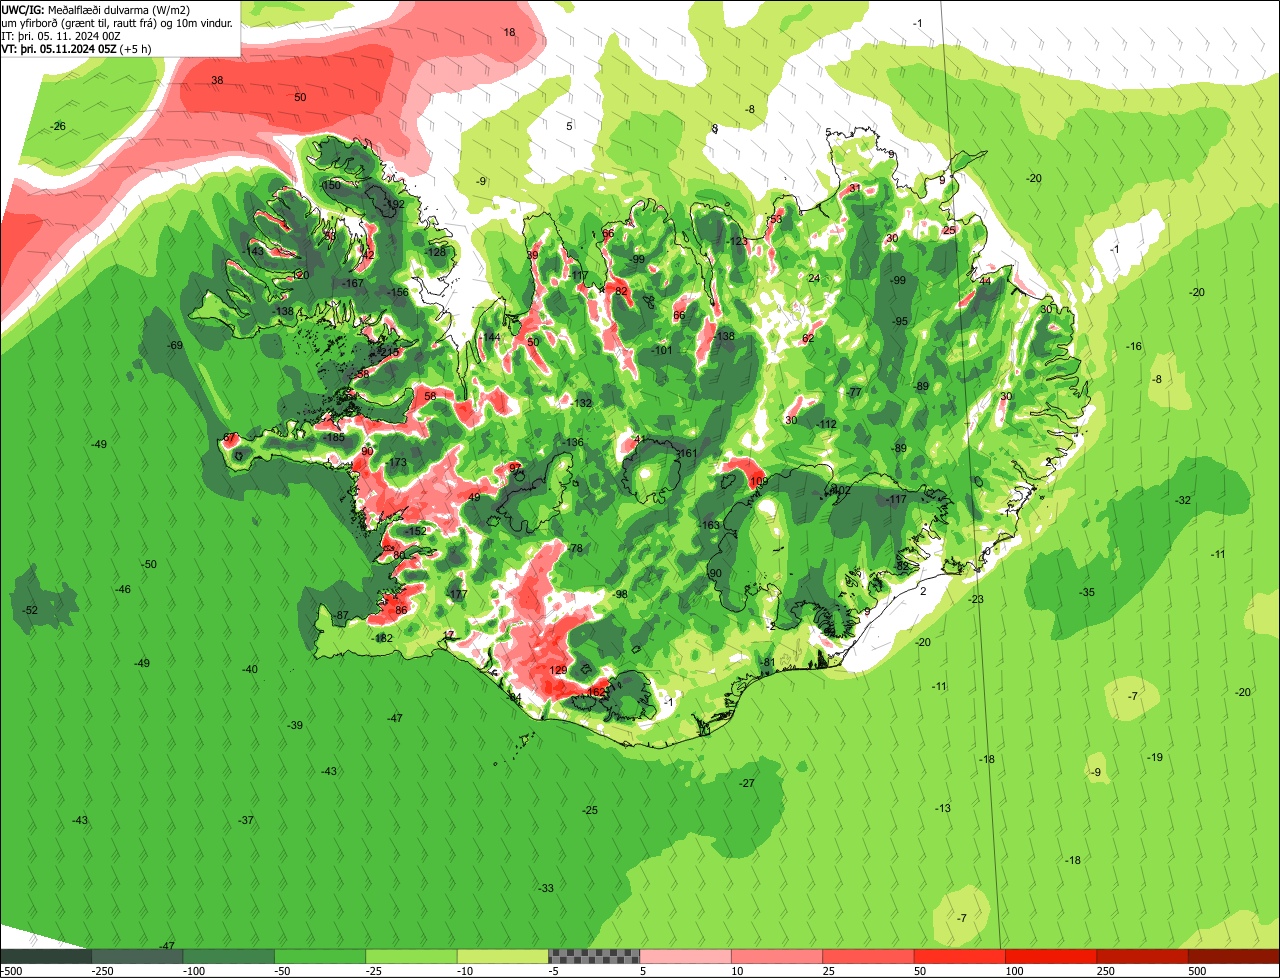Image resolution: width=1280 pixels, height=978 pixels.
Task: Click the map value "-27" south of Iceland
Action: pos(747,783)
